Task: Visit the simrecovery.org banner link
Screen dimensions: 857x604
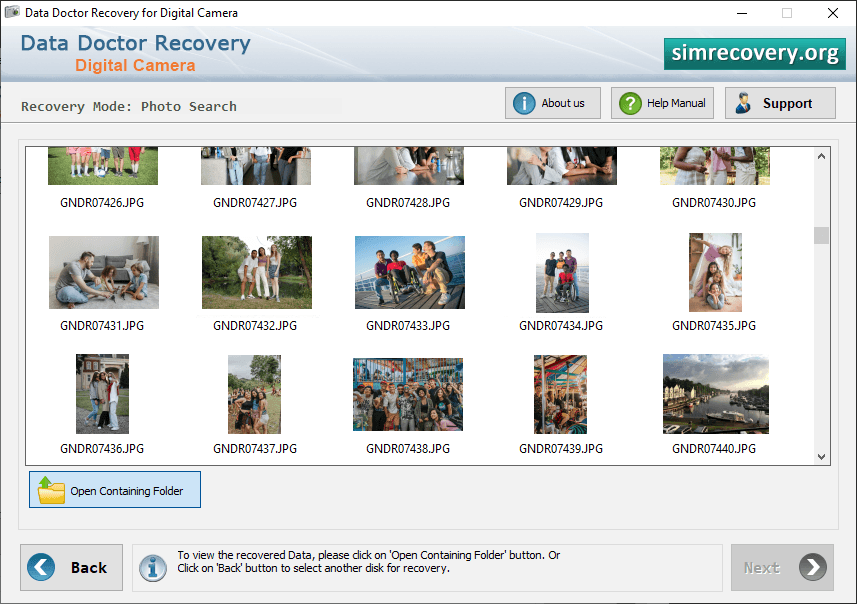Action: coord(754,54)
